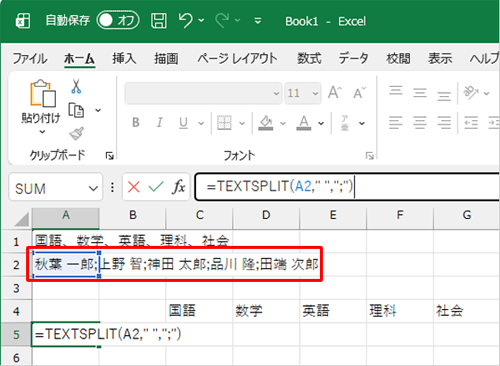Viewport: 500px width, 366px height.
Task: Apply font color A swatch
Action: coord(304,123)
